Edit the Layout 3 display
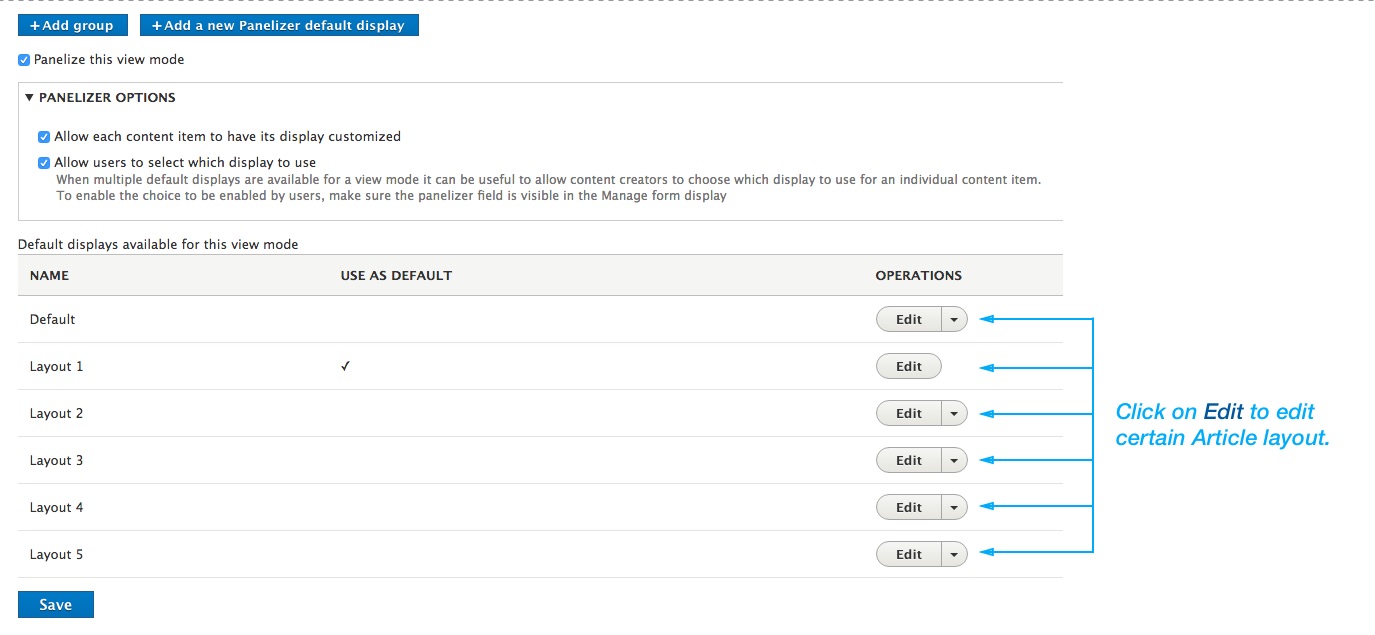 coord(908,461)
